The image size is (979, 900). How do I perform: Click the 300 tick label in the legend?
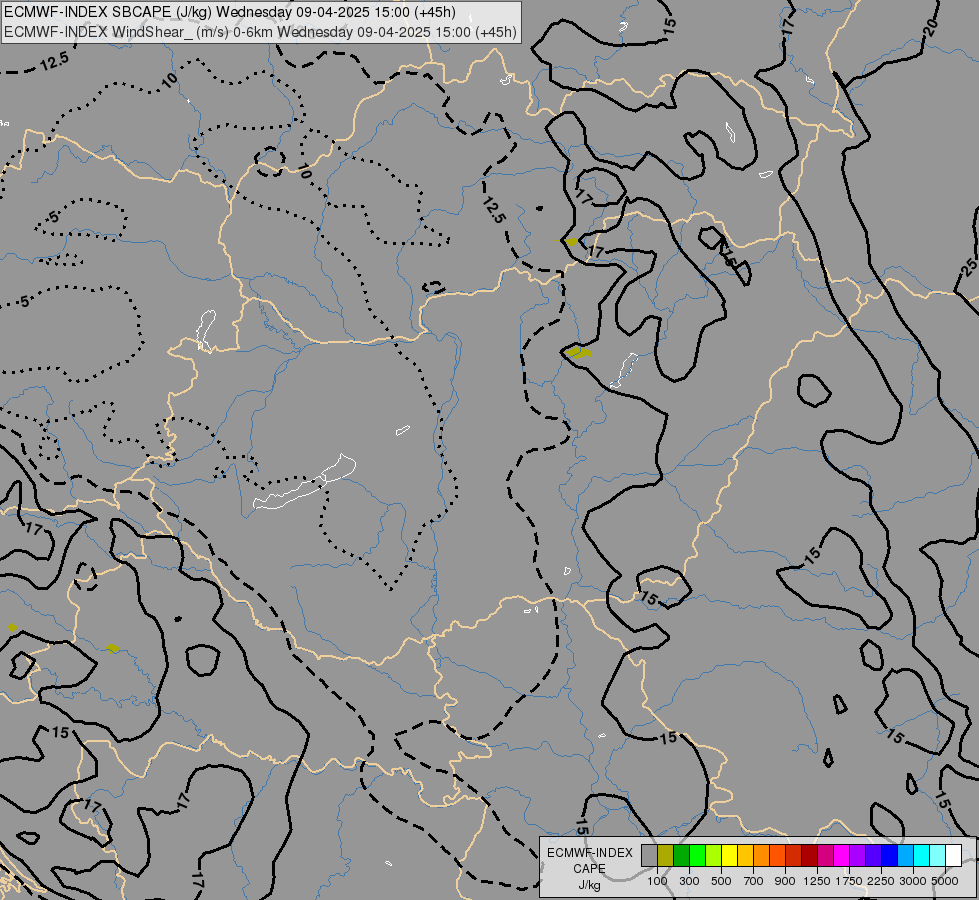(x=689, y=881)
